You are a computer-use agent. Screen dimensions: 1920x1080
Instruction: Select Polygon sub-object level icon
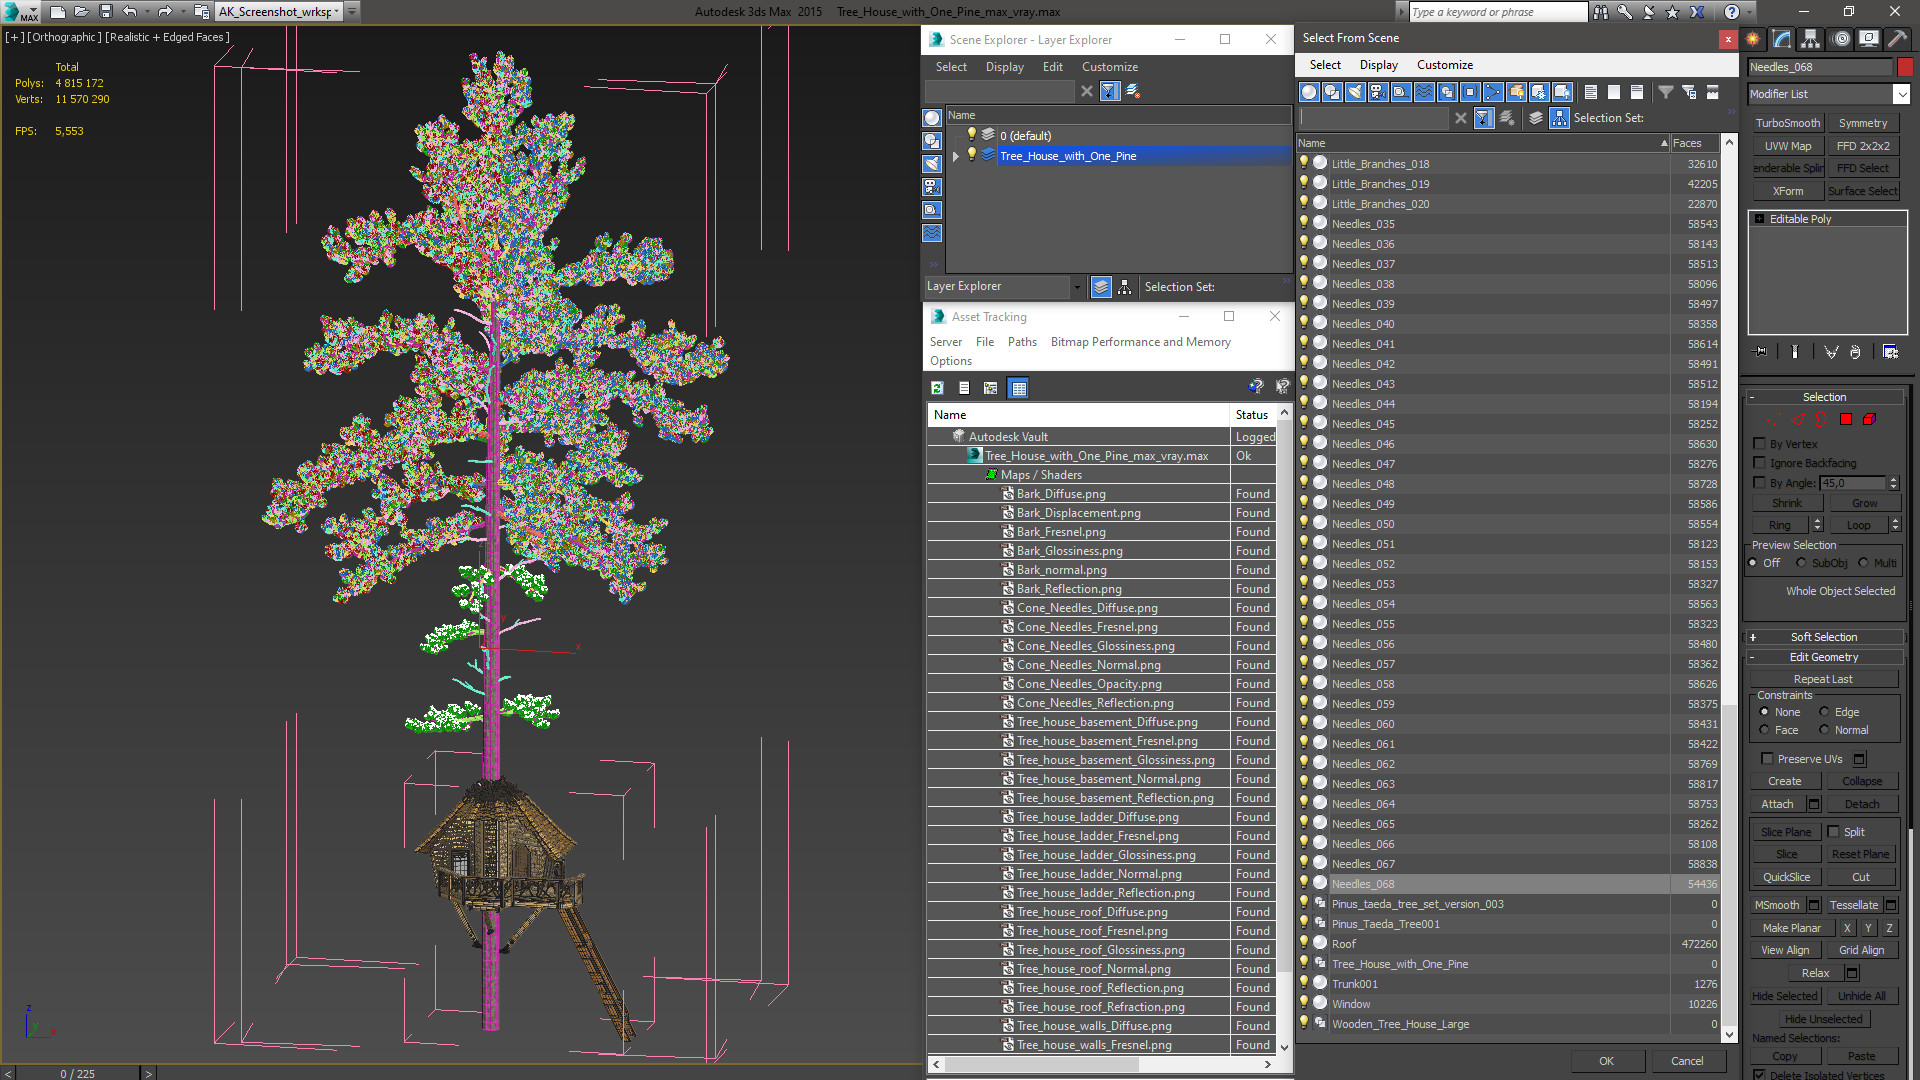pos(1846,420)
